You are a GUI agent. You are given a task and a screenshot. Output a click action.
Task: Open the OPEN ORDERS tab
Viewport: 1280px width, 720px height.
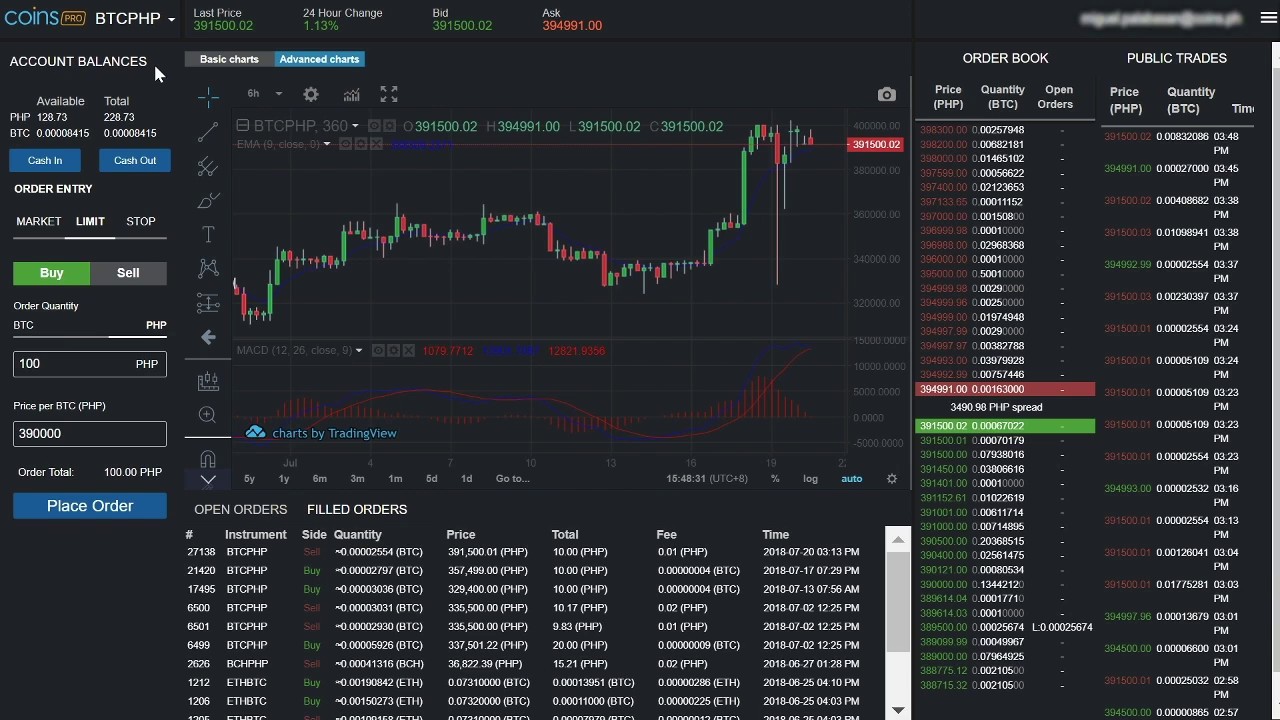pyautogui.click(x=240, y=509)
